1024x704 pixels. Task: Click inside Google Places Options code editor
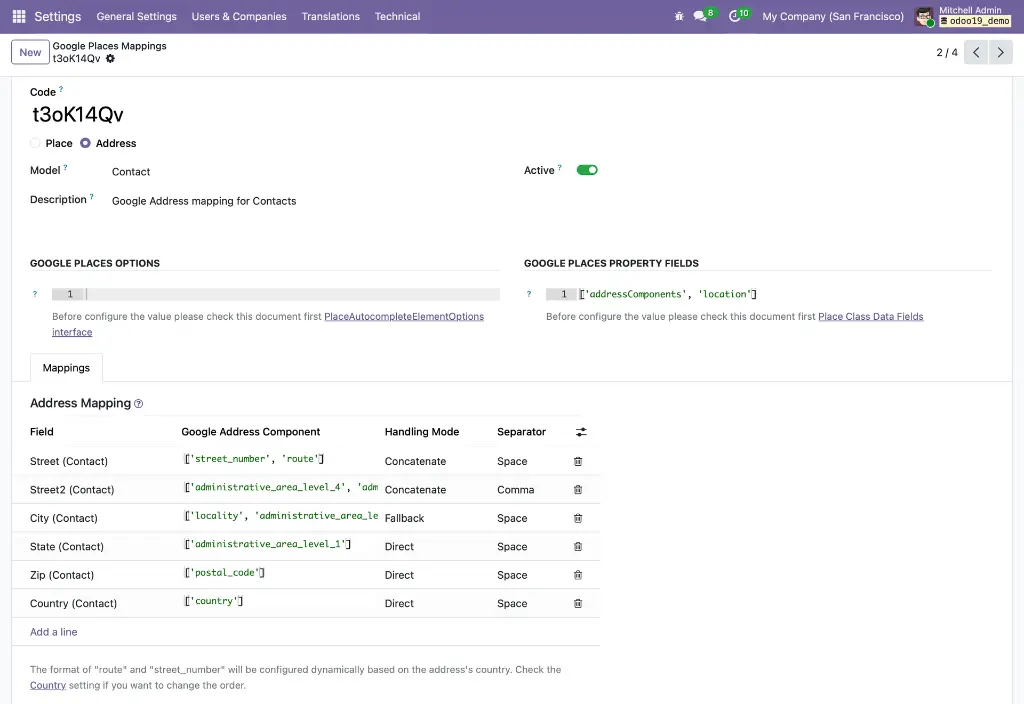(x=292, y=295)
